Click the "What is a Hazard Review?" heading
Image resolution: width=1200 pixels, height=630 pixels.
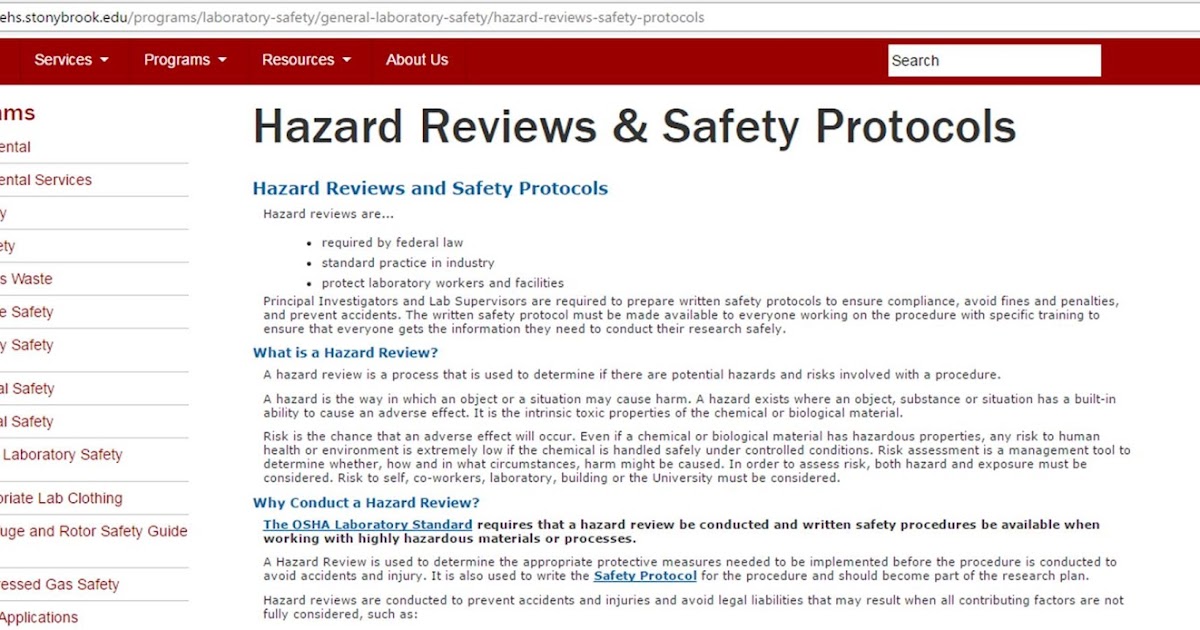click(344, 352)
